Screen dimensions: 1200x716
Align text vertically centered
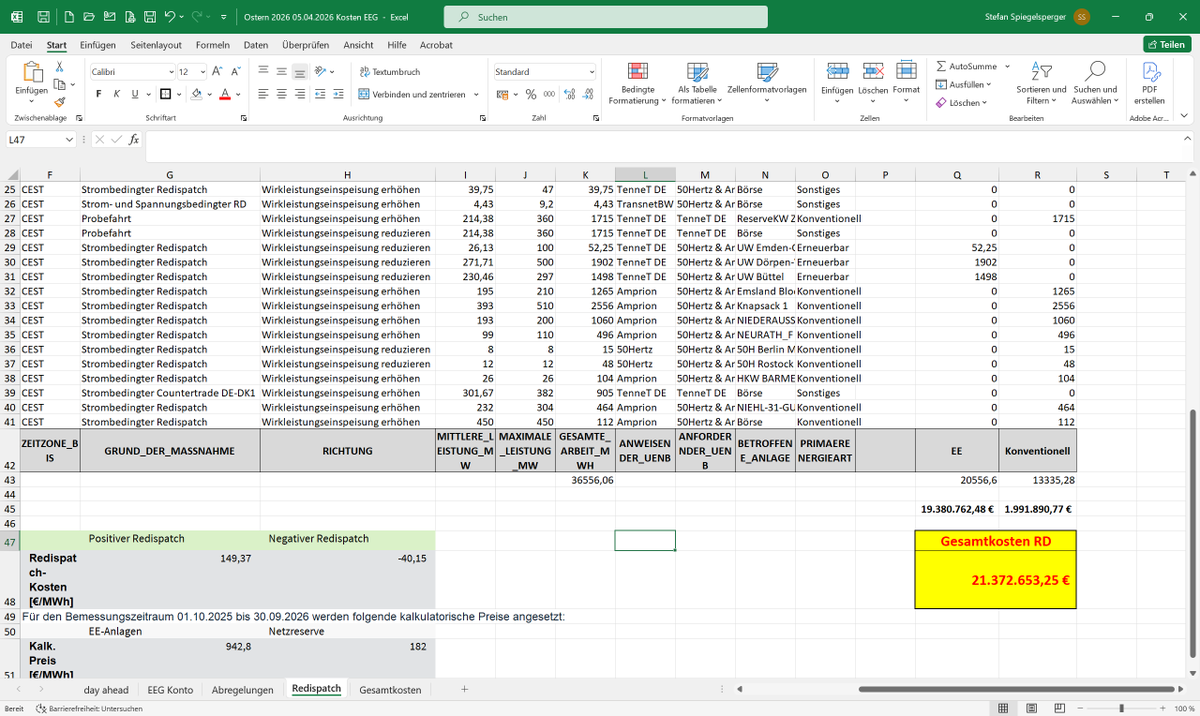(282, 72)
